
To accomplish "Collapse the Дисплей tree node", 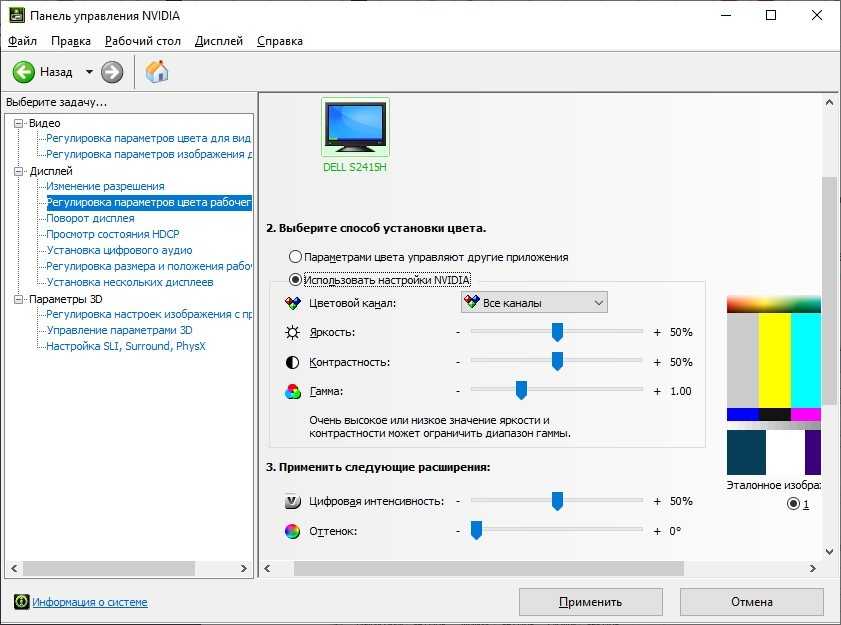I will 18,172.
